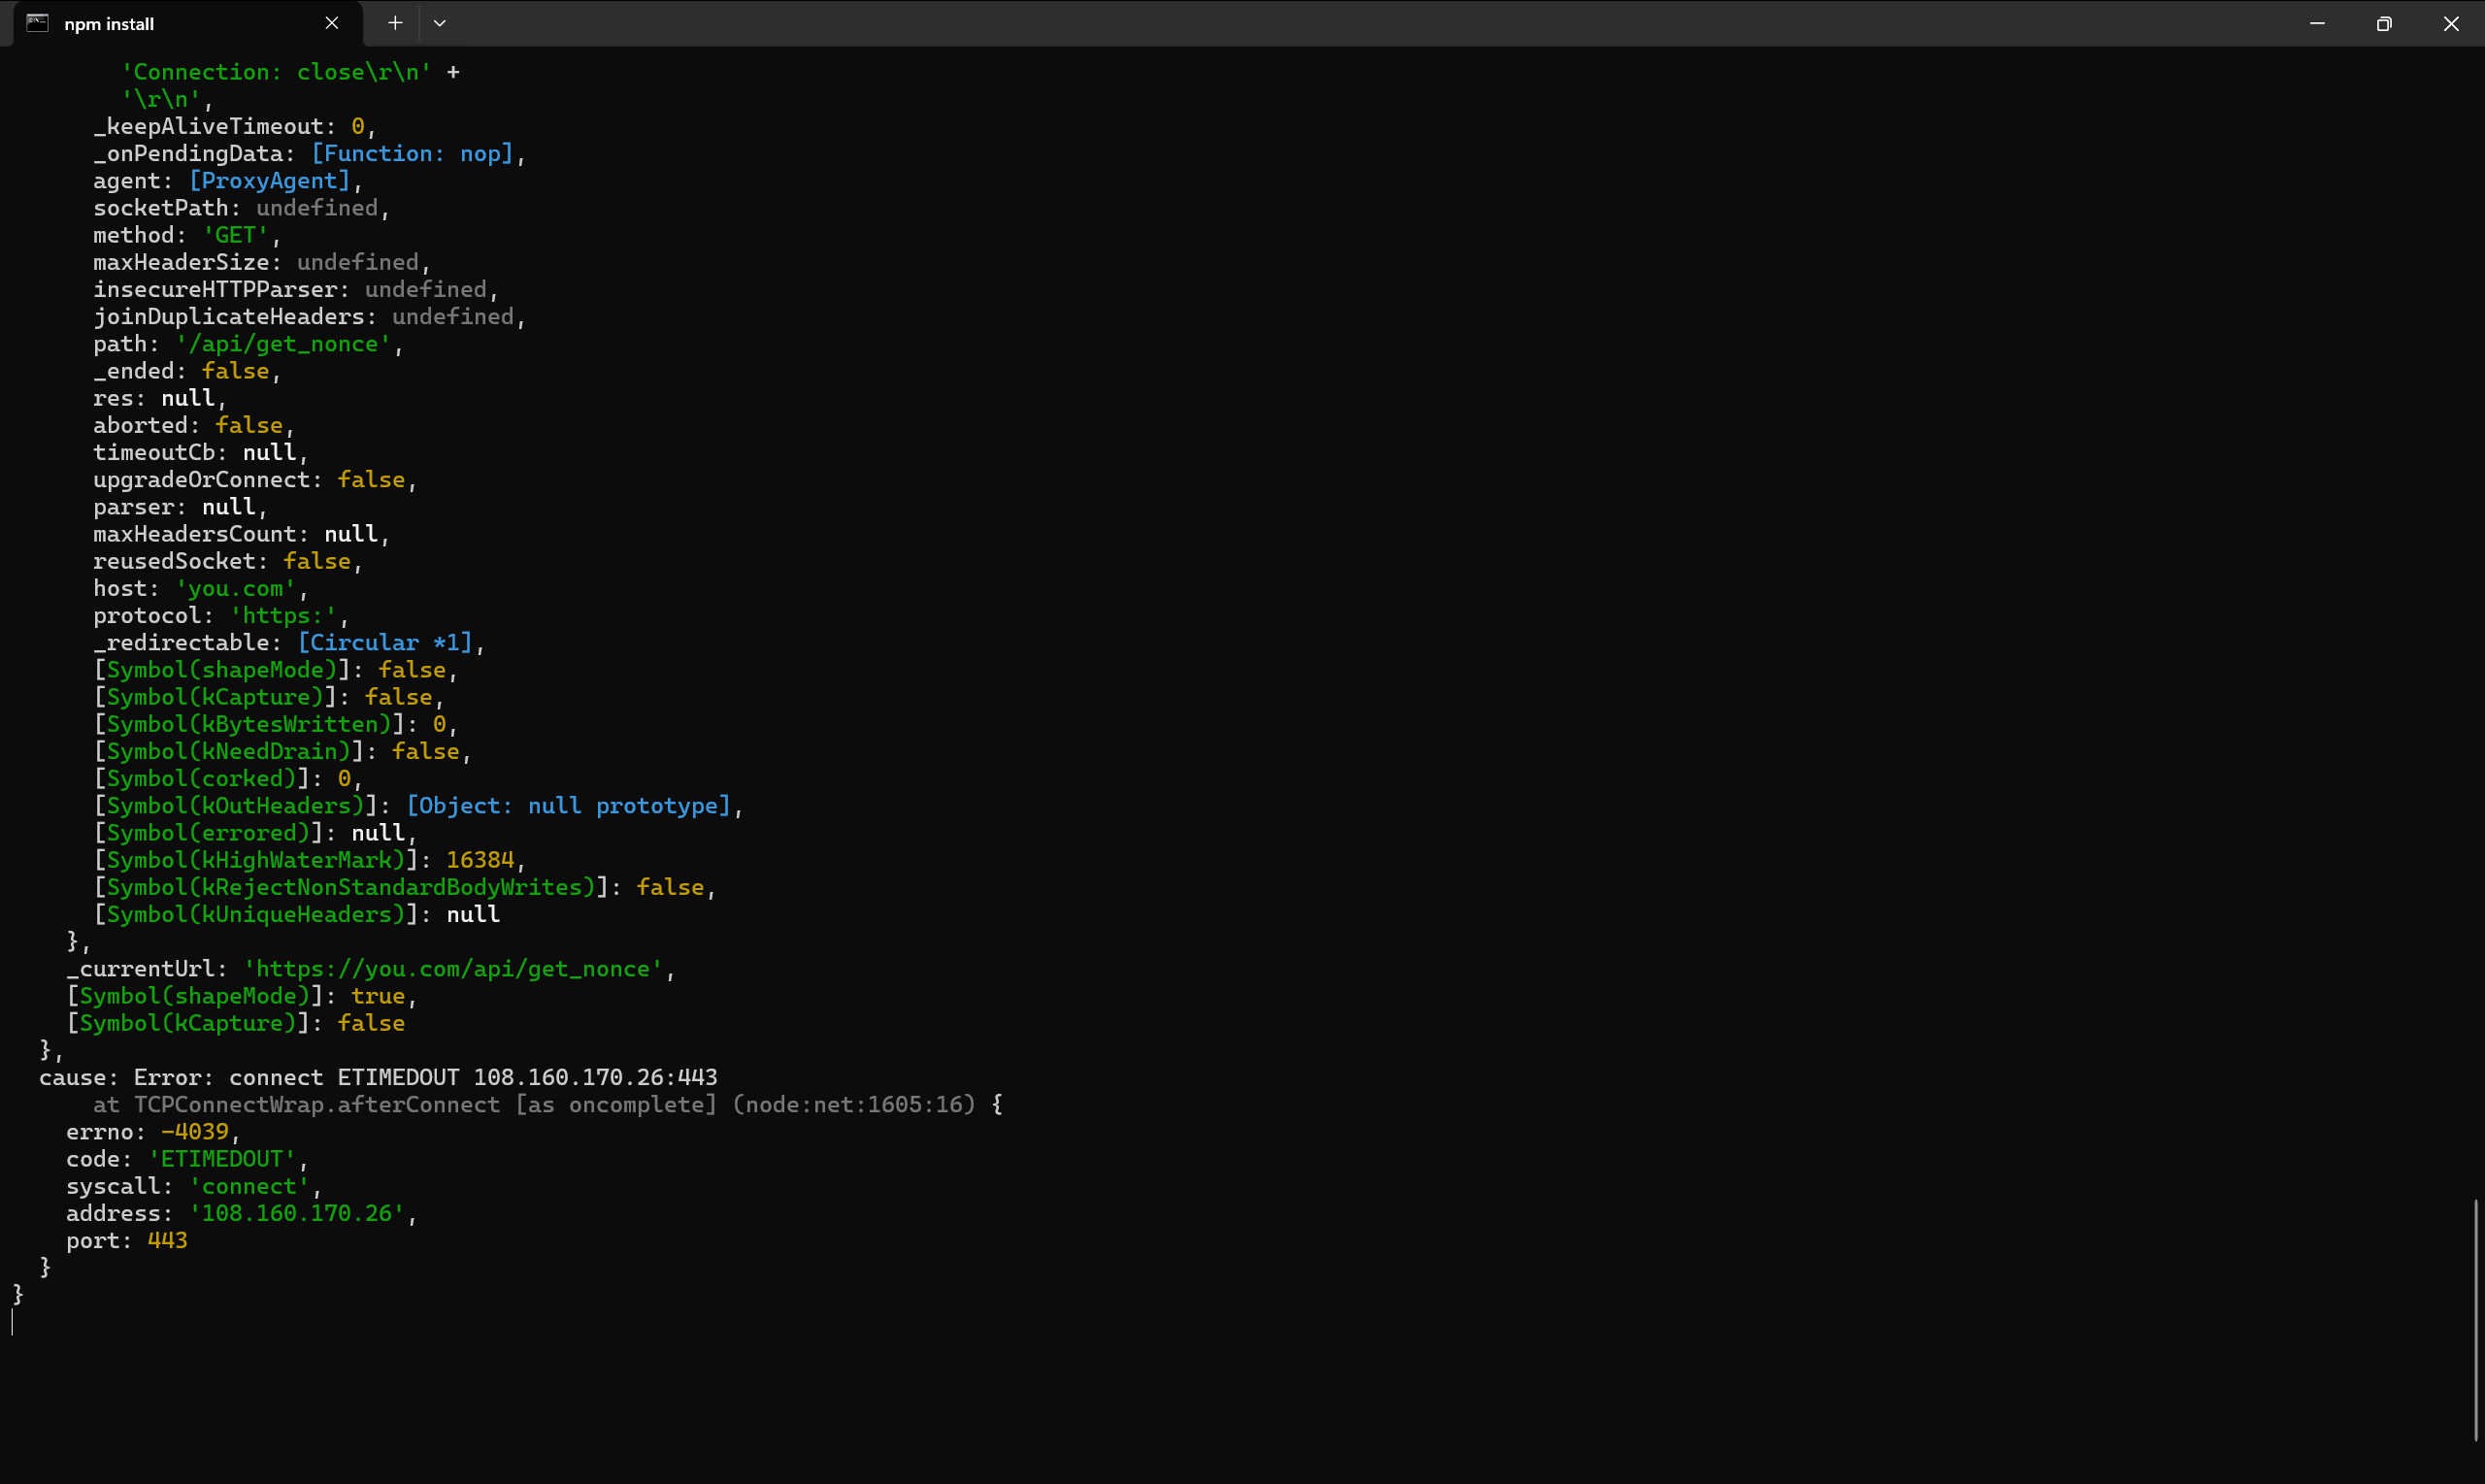Restore down the terminal window
This screenshot has width=2485, height=1484.
click(2384, 23)
